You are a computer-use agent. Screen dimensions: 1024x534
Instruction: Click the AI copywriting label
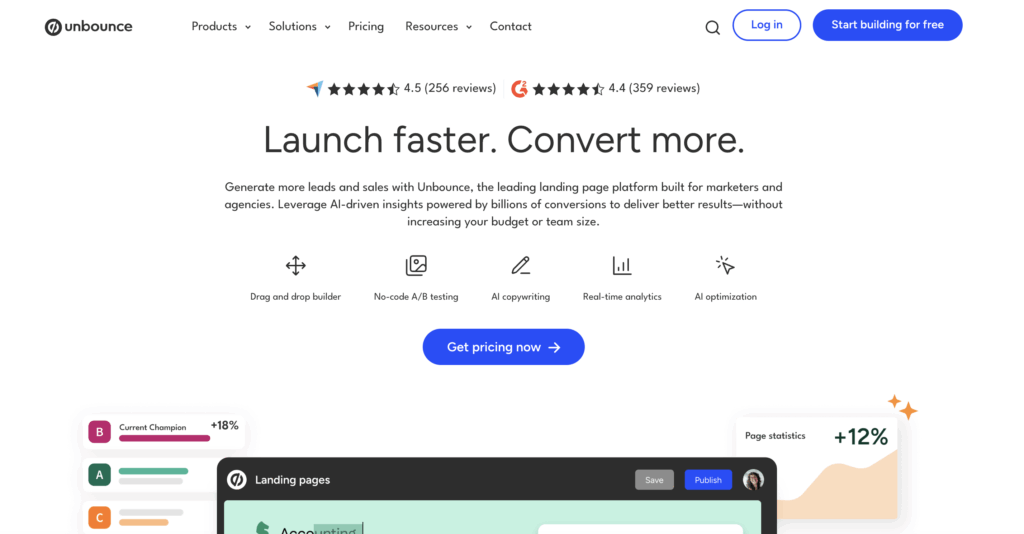point(520,296)
